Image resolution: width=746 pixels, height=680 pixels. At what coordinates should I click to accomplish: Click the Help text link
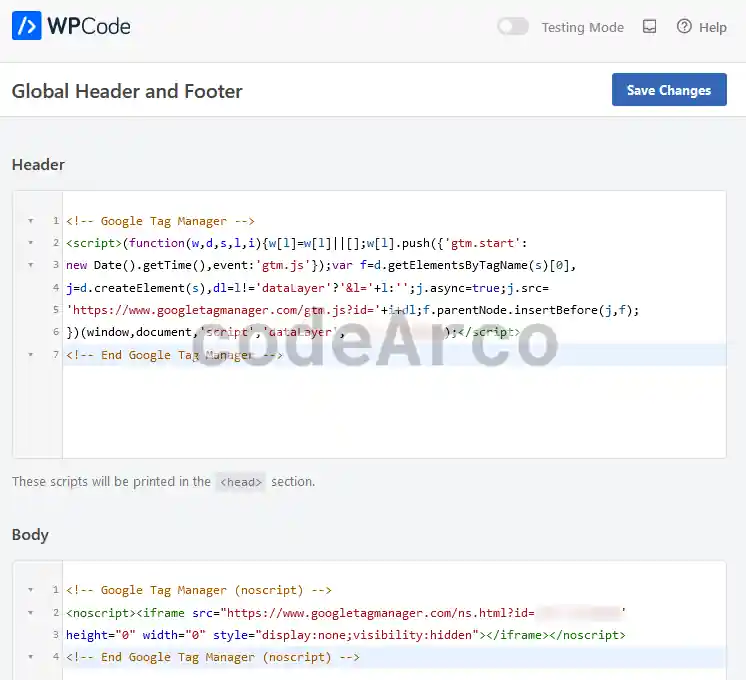pos(713,28)
